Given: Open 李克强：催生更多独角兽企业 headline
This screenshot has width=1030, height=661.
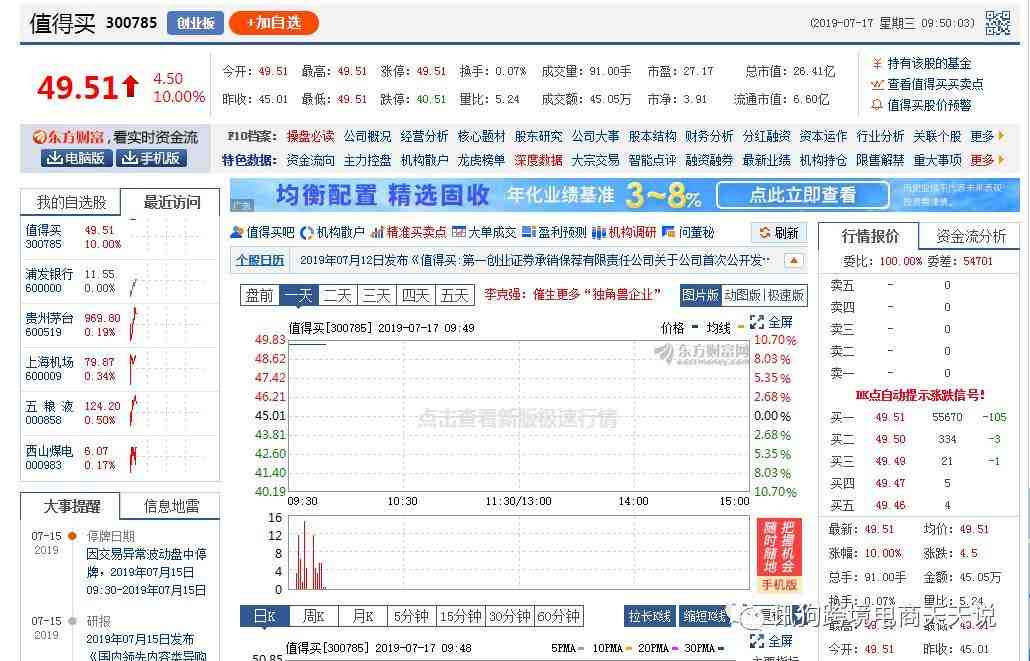Looking at the screenshot, I should [x=572, y=294].
